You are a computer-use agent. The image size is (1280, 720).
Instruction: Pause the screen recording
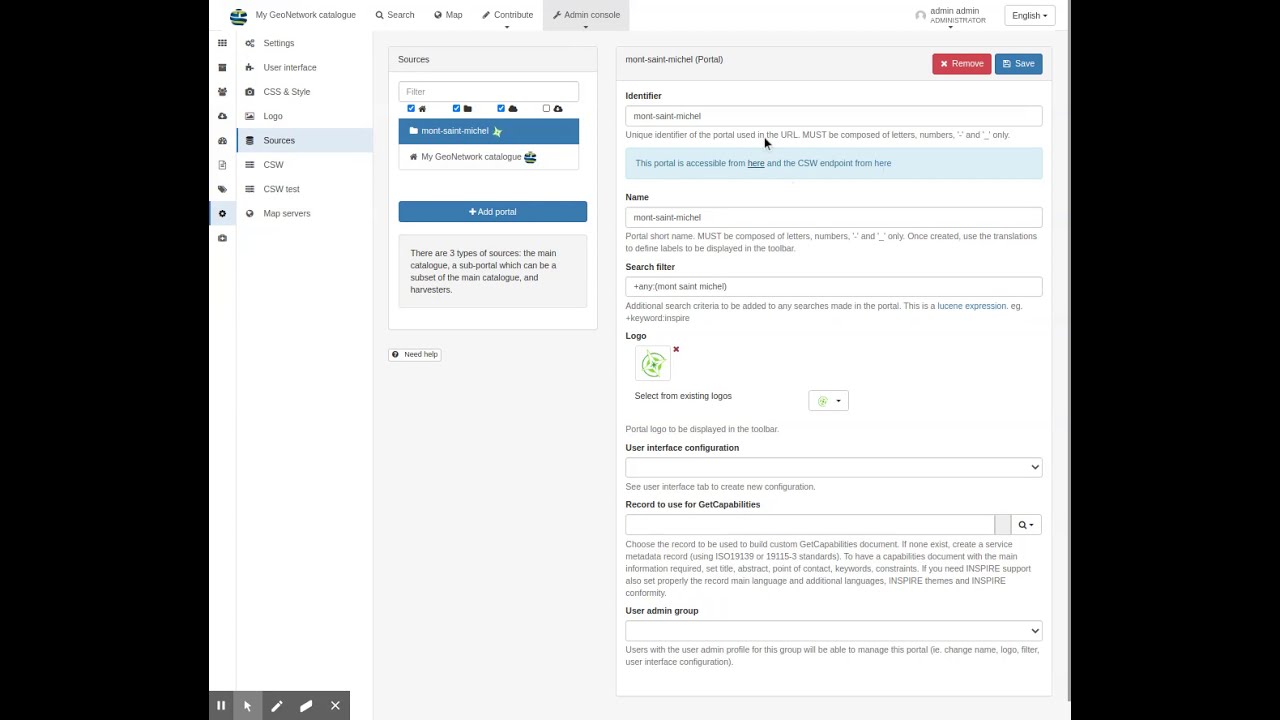(x=221, y=705)
